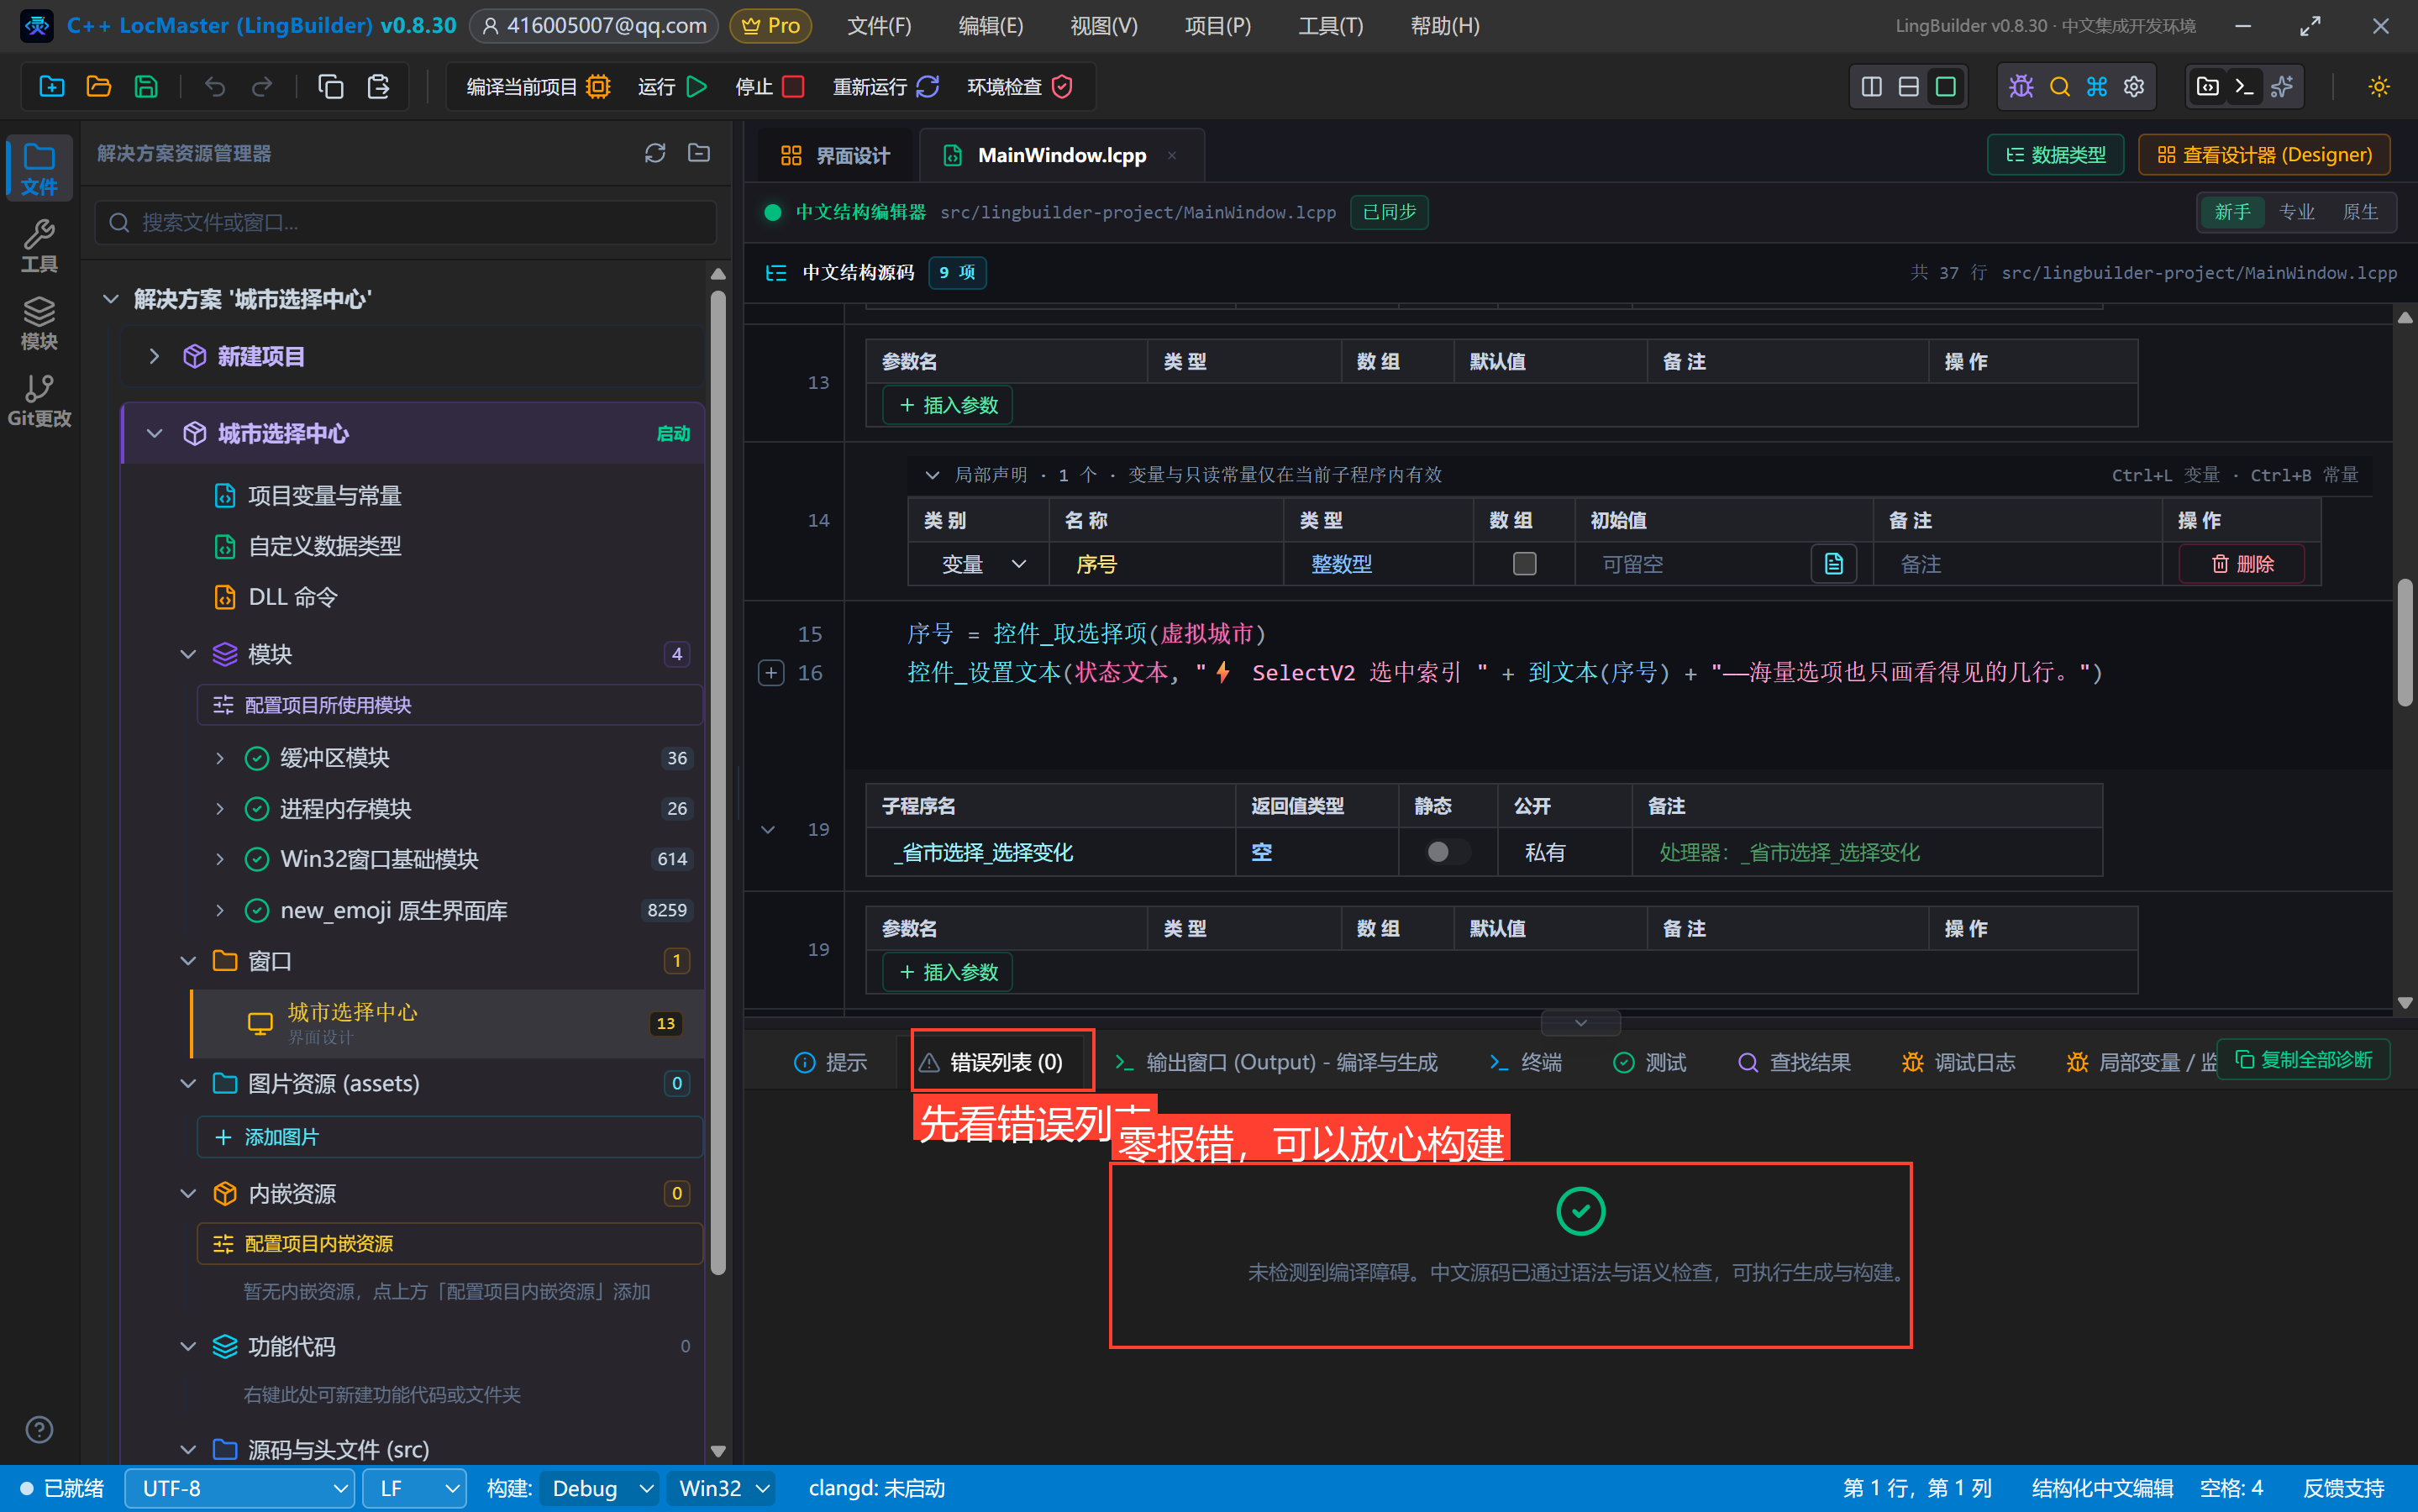Click the 编译当前项目 button
Viewport: 2418px width, 1512px height.
(538, 86)
